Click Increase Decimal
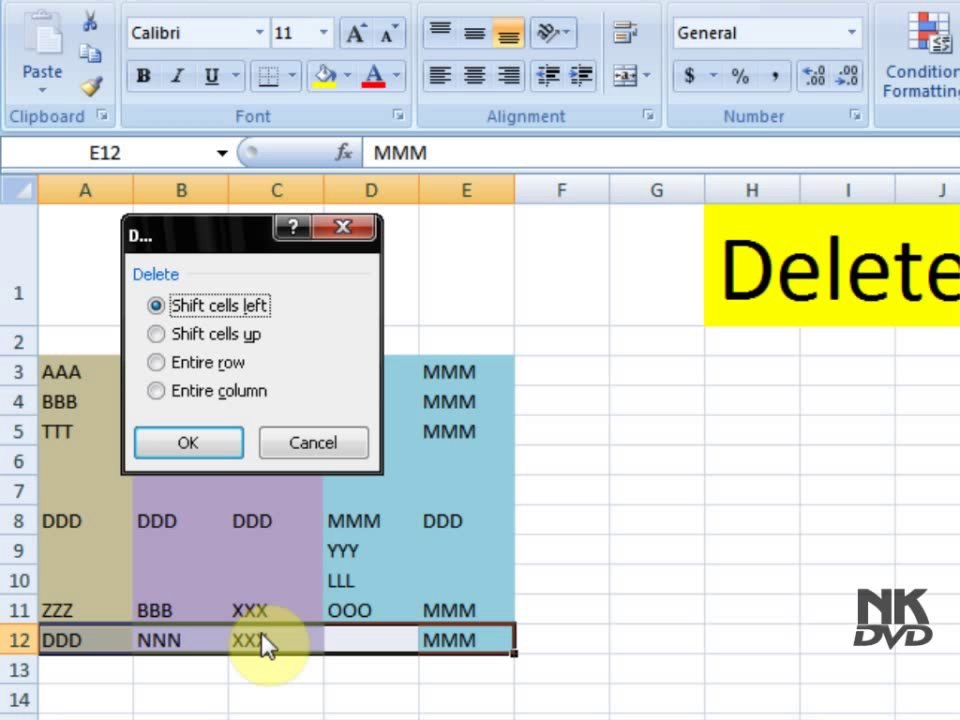Viewport: 960px width, 720px height. click(x=814, y=76)
